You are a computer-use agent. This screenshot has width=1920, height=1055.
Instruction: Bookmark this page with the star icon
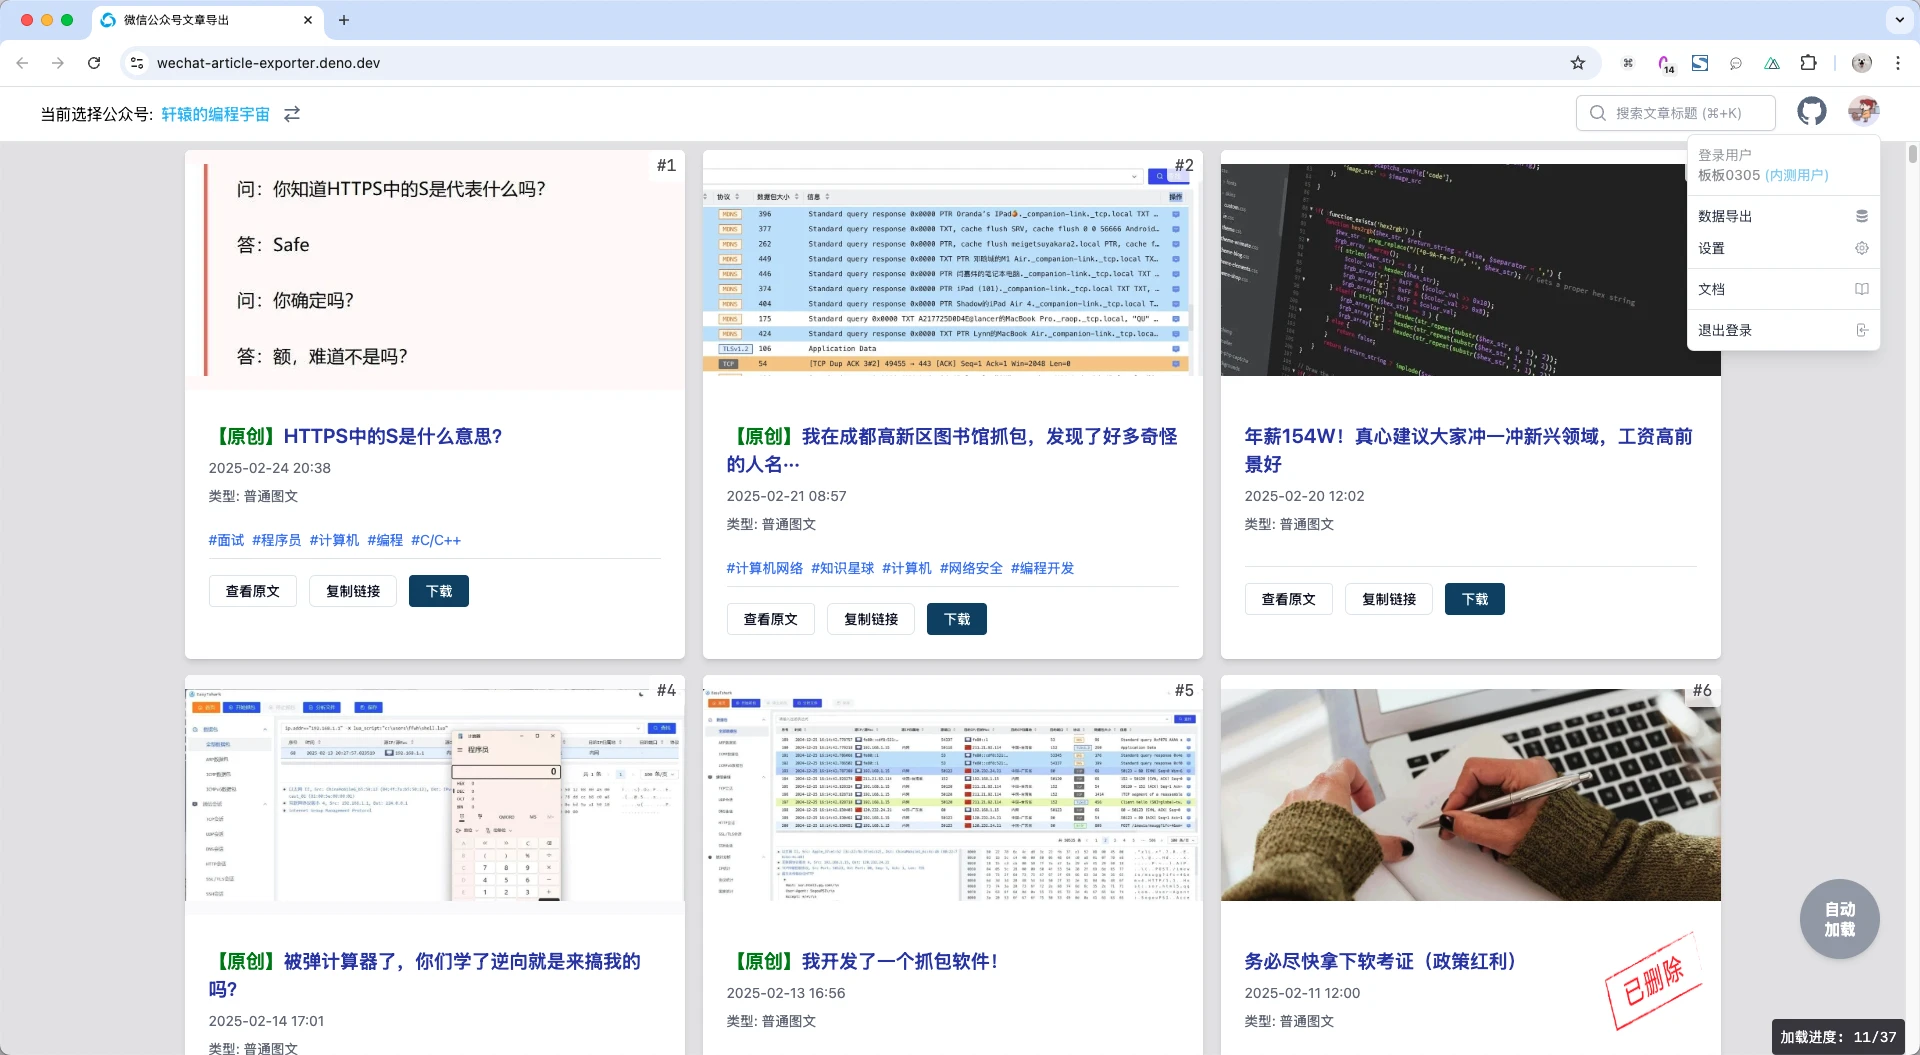point(1578,63)
